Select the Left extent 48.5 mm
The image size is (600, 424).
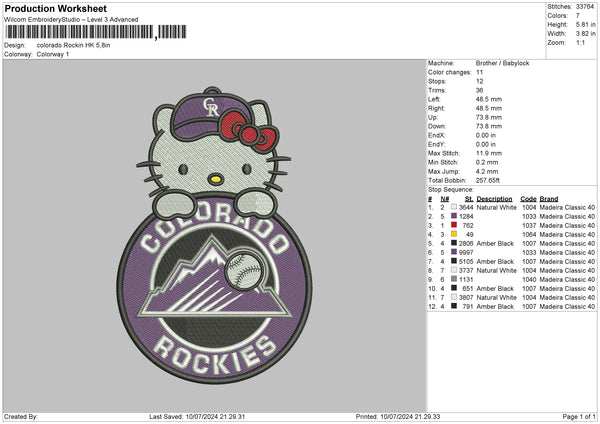[489, 99]
